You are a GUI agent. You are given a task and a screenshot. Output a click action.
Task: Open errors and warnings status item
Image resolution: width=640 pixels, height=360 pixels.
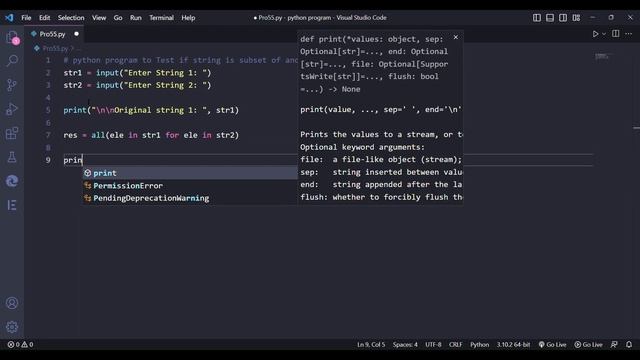coord(20,344)
